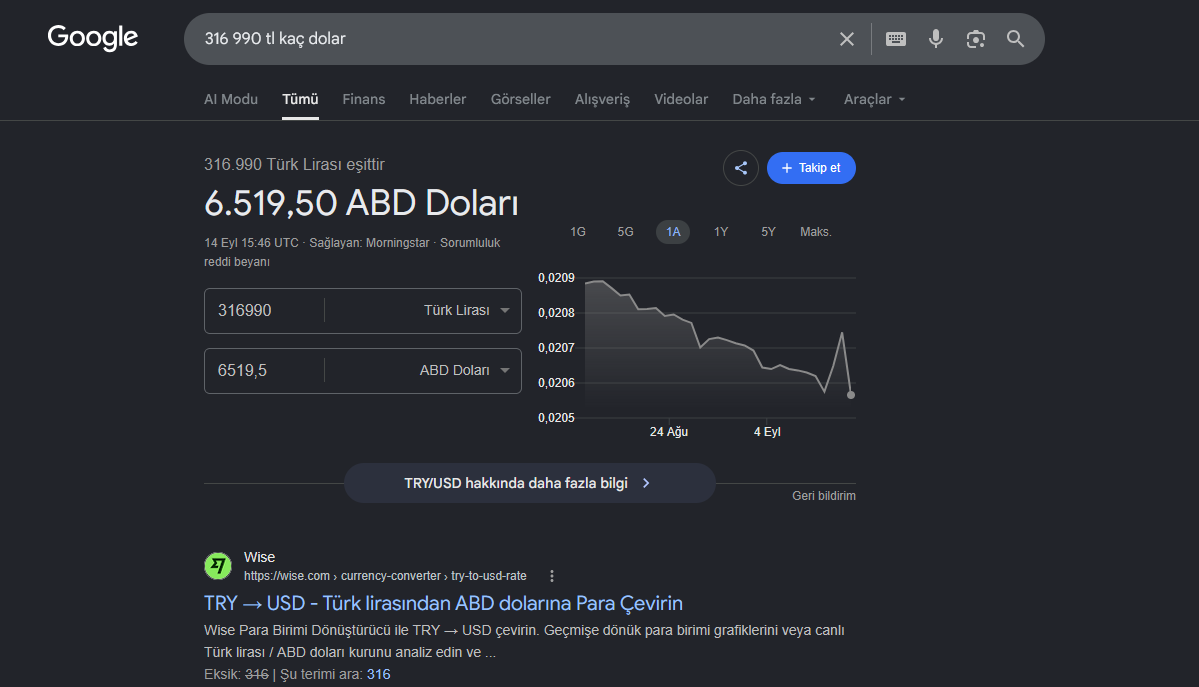1199x687 pixels.
Task: Open the Wise TRY → USD result title
Action: 444,603
